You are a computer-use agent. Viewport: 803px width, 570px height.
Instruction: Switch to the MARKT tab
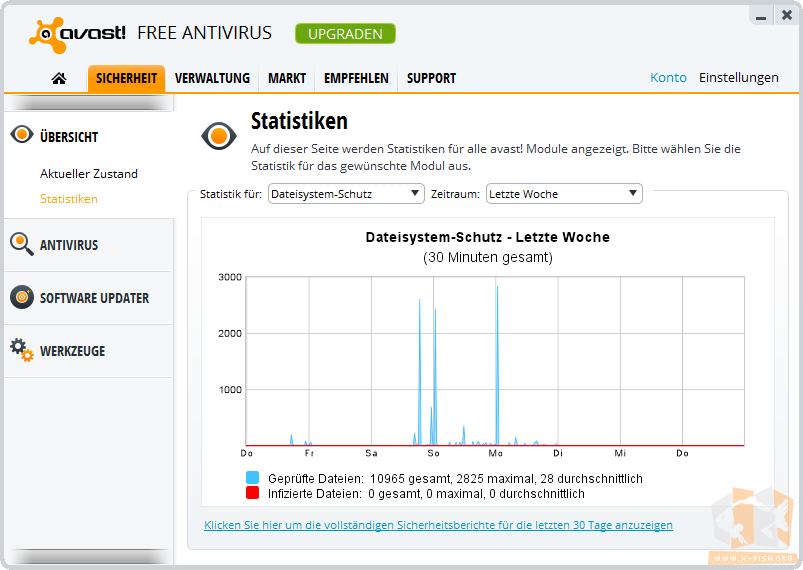pyautogui.click(x=287, y=78)
